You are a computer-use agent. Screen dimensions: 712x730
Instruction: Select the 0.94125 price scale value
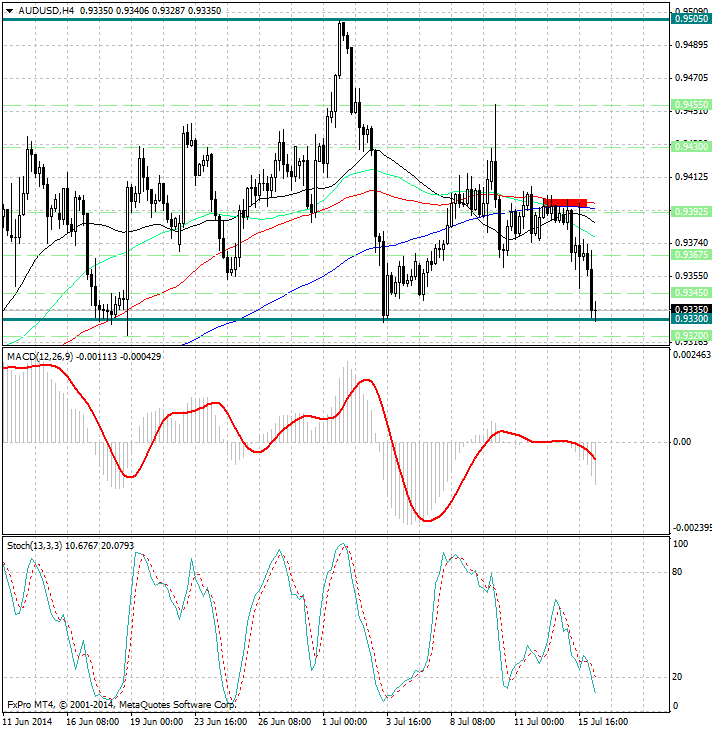pos(692,177)
